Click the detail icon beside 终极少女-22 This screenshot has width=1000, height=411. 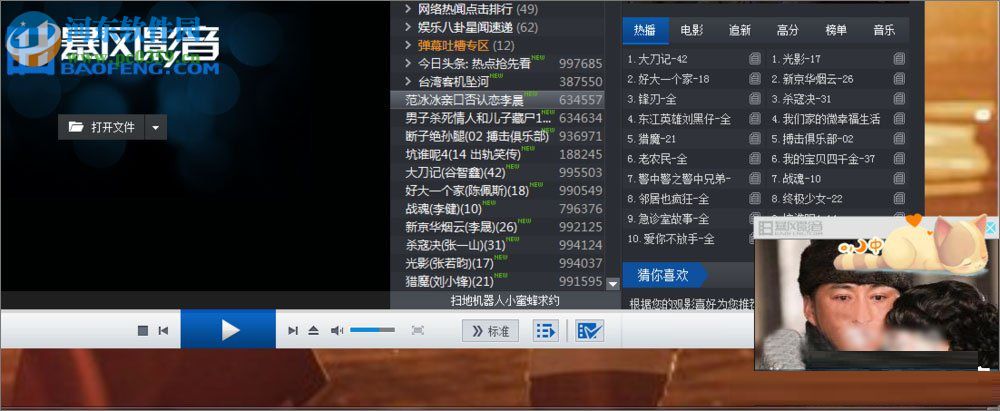[899, 198]
